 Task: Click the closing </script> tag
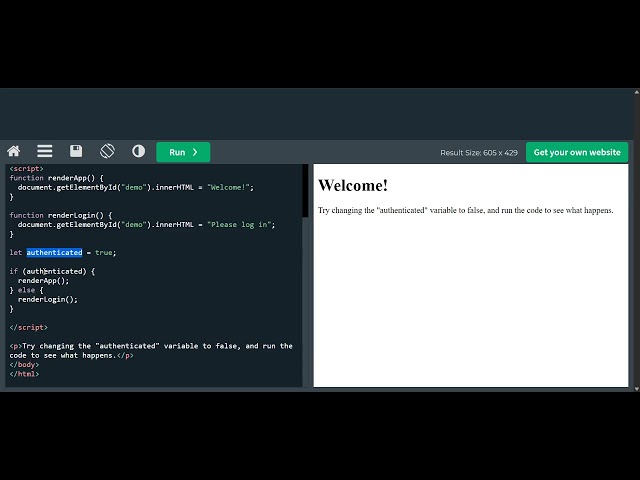[29, 327]
